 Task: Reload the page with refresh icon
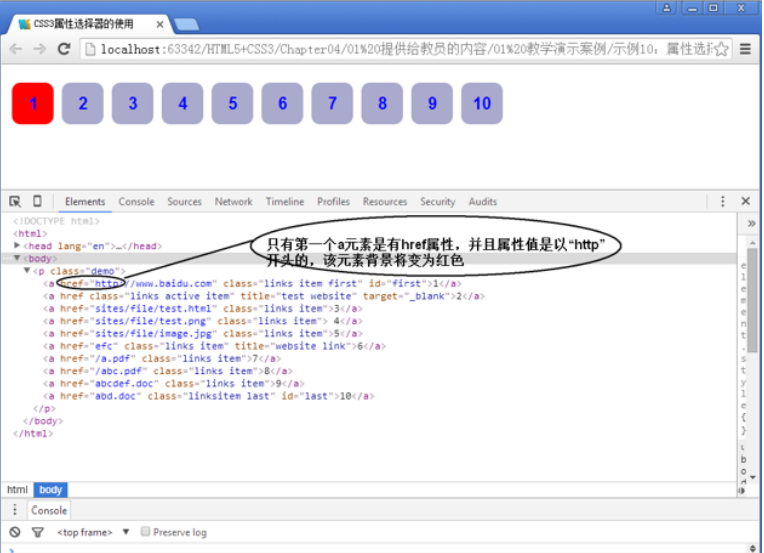tap(64, 49)
